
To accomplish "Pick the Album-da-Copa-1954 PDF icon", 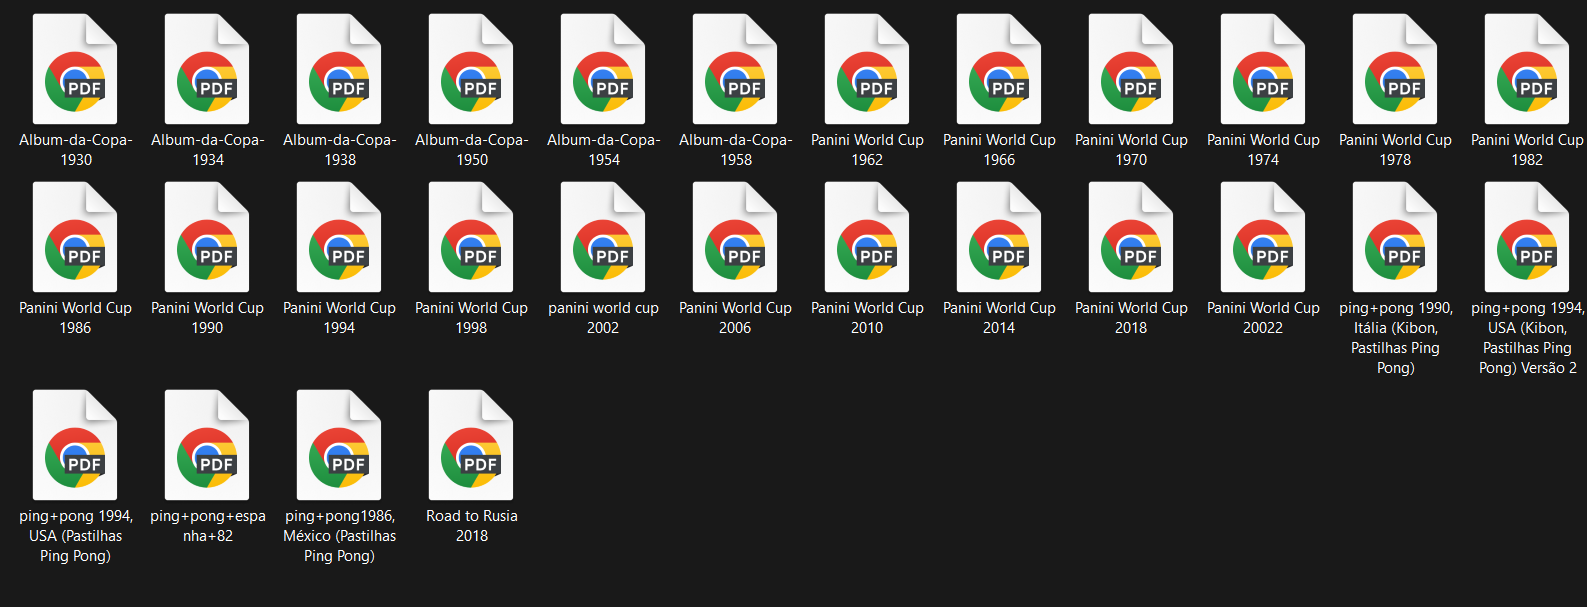I will coord(603,69).
